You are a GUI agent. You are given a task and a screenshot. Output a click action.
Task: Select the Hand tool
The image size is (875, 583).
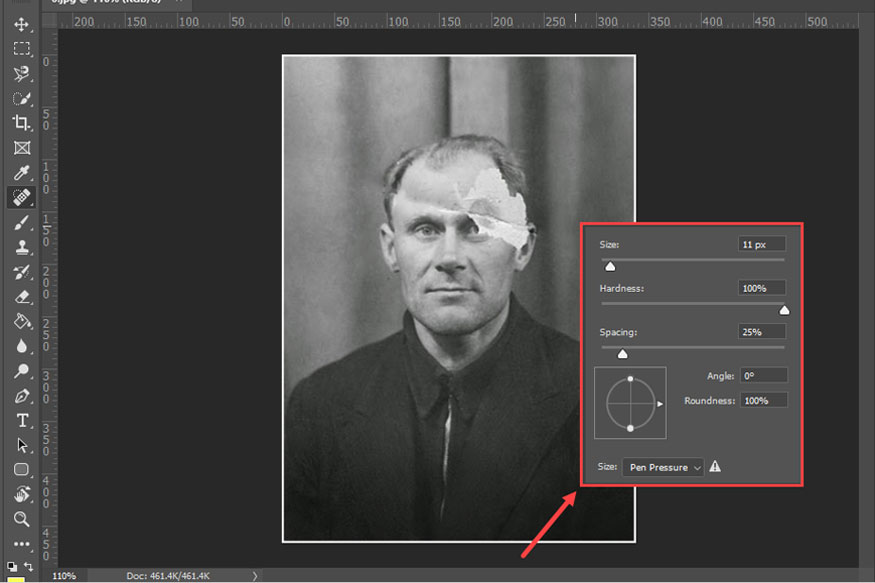coord(22,494)
